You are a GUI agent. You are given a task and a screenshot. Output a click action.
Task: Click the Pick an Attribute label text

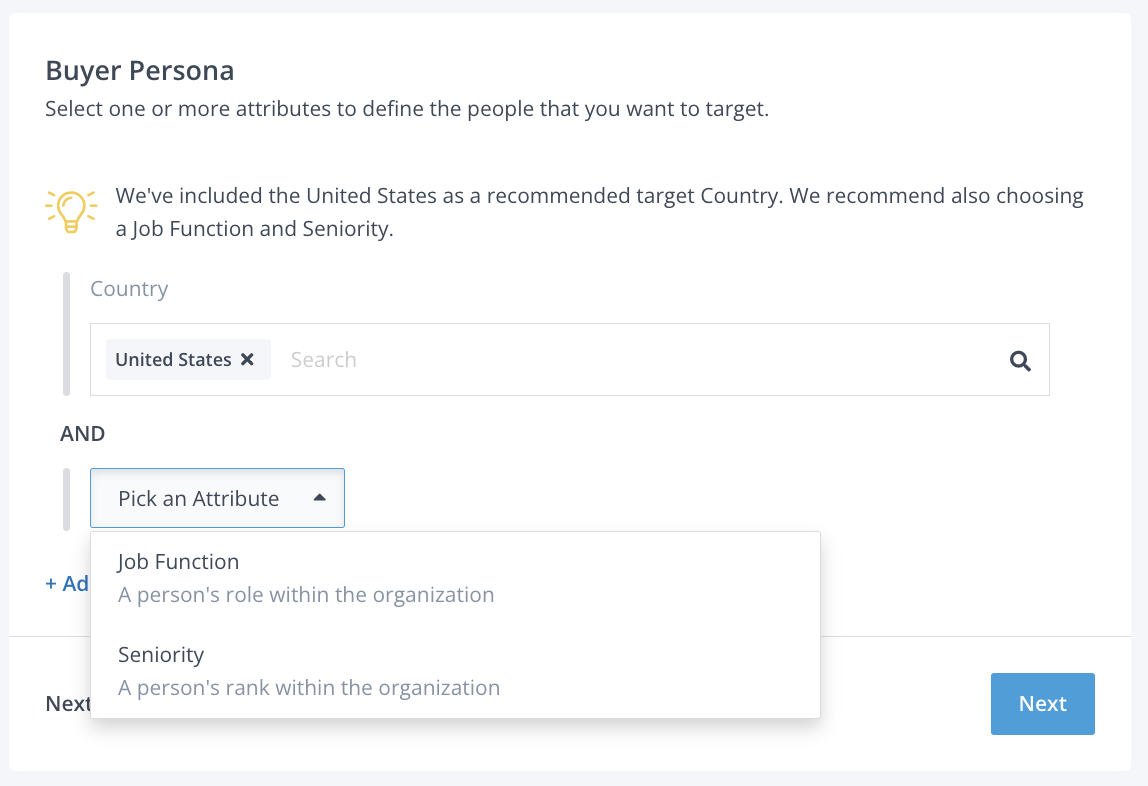198,498
